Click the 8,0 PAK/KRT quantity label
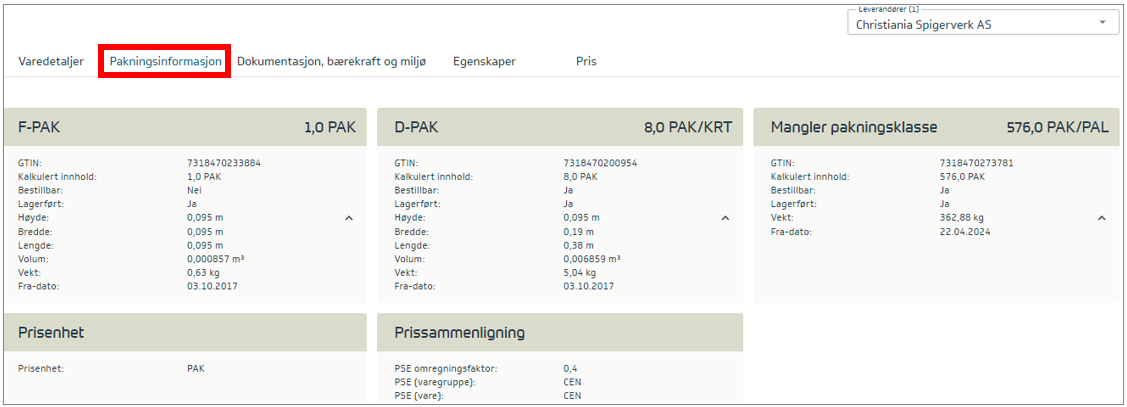1127x407 pixels. (688, 128)
